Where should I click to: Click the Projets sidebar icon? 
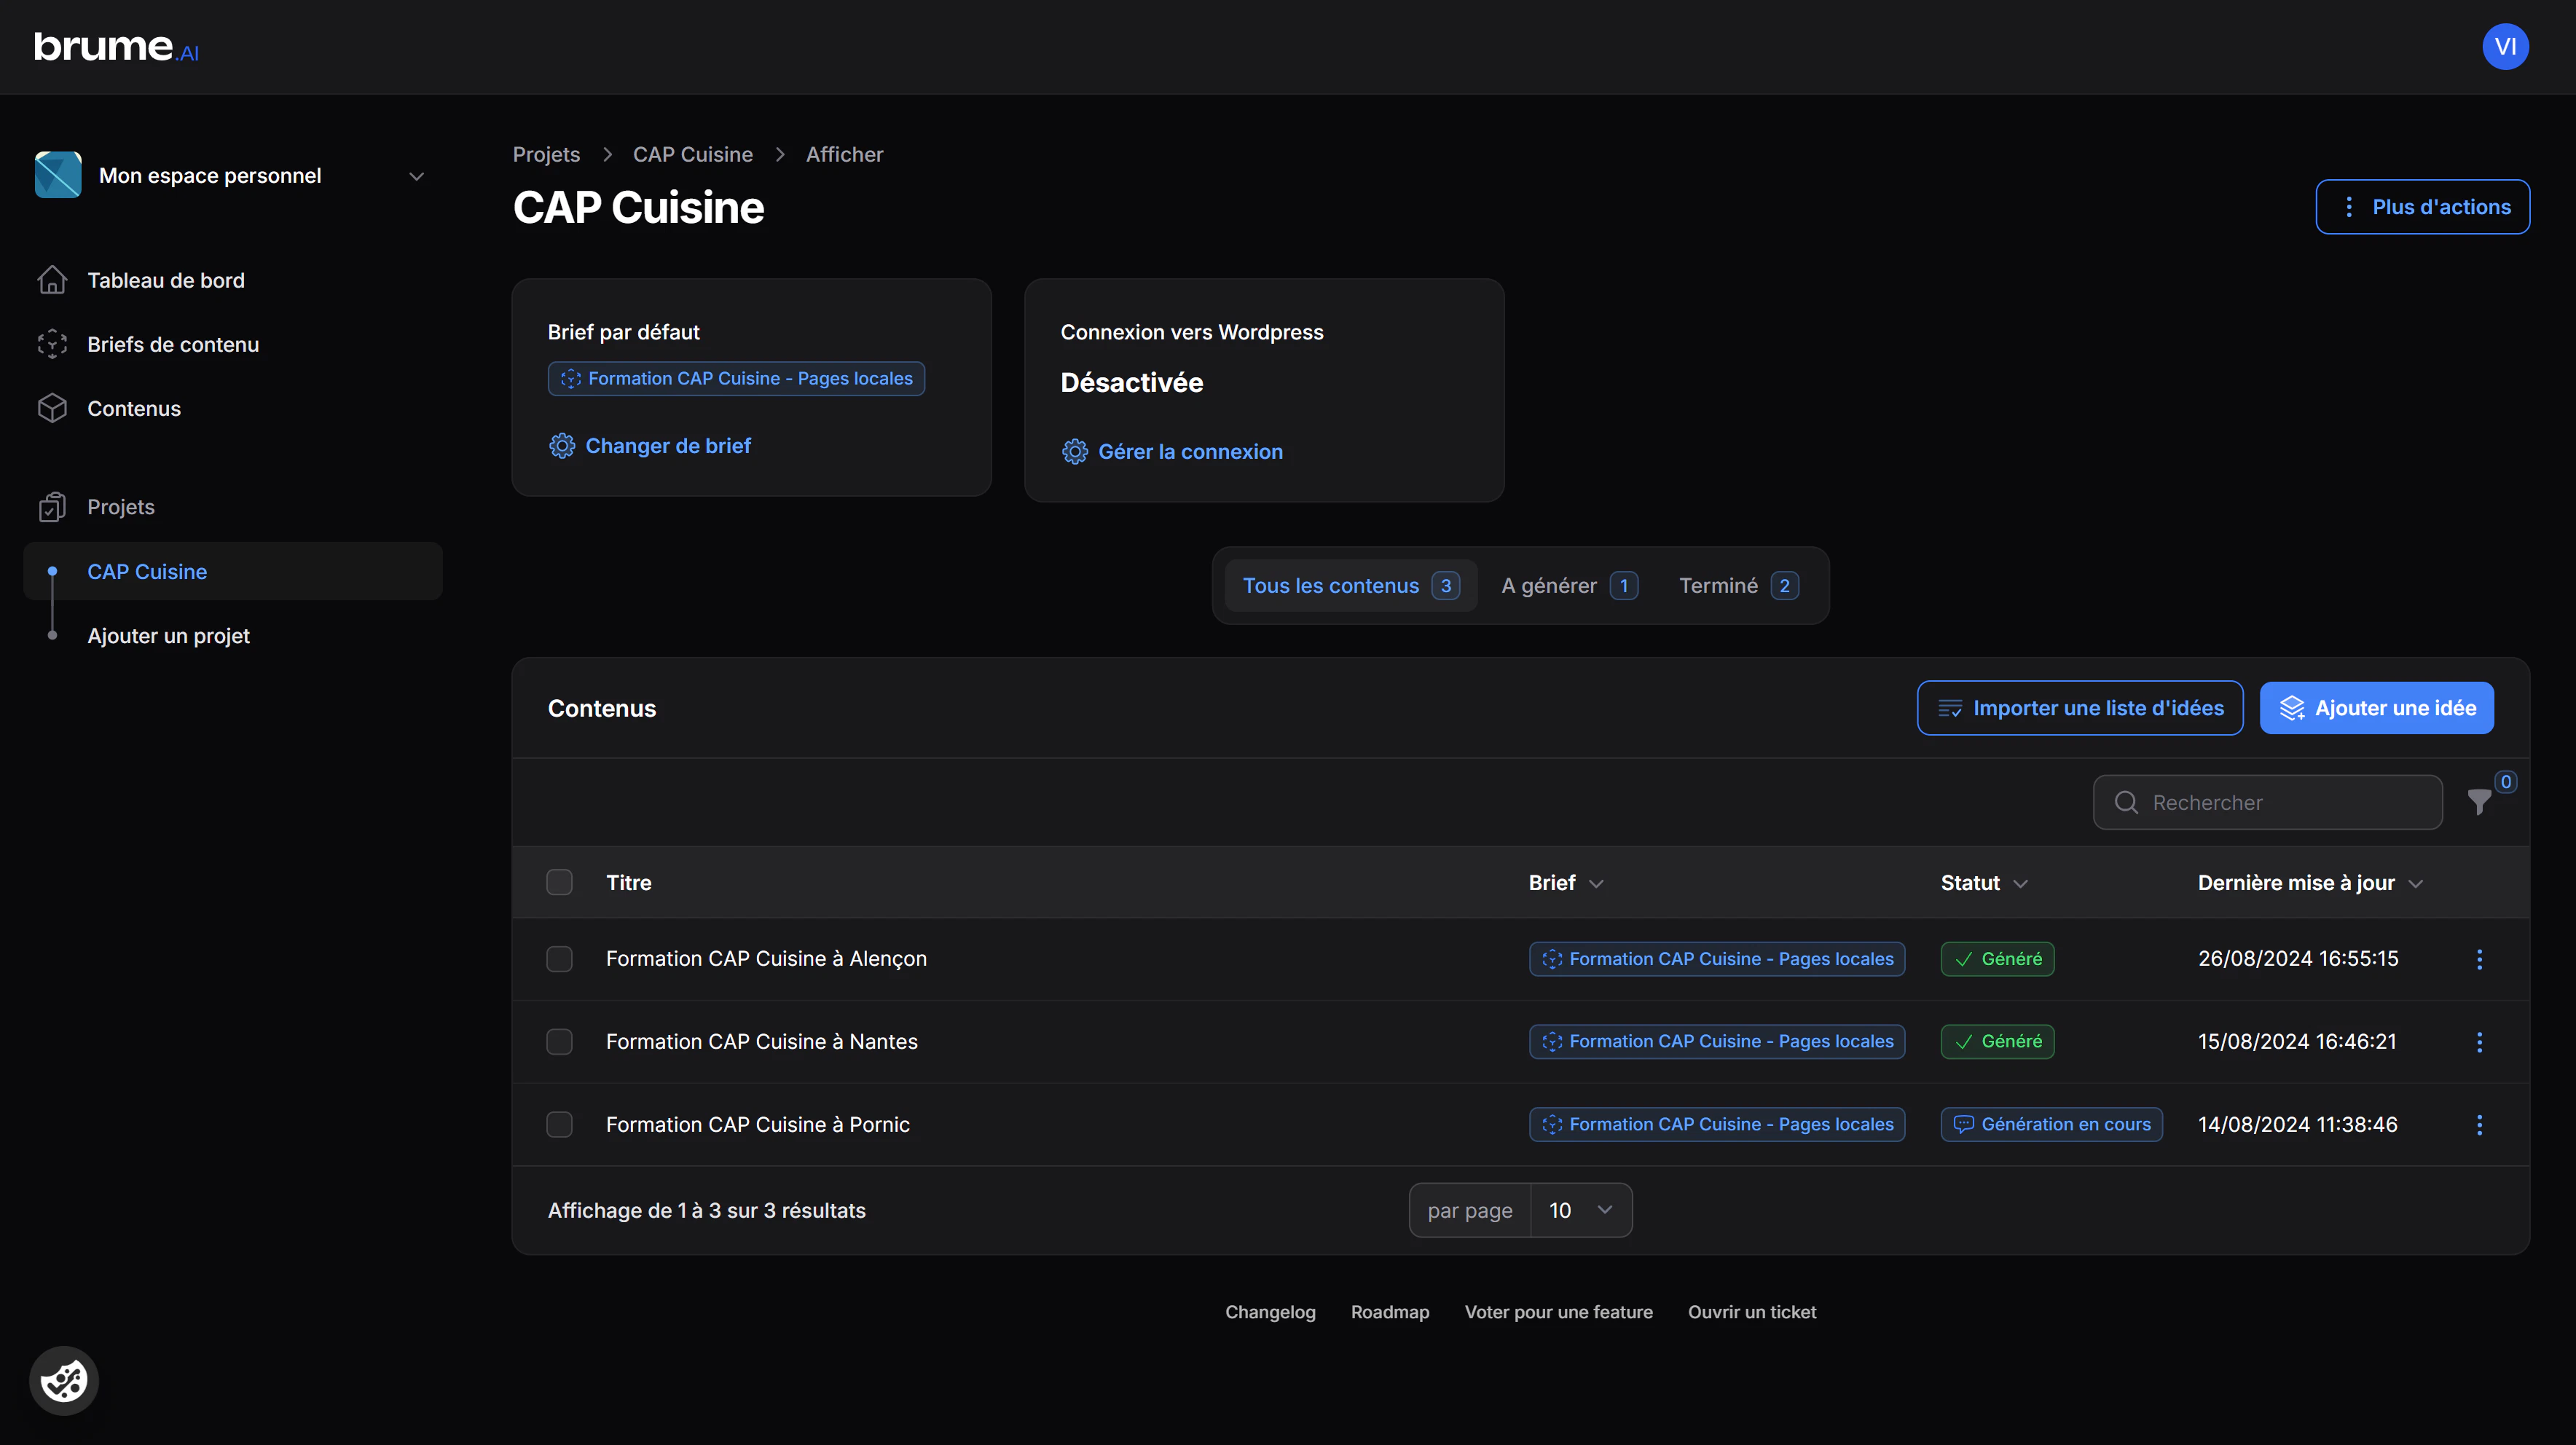(x=52, y=506)
